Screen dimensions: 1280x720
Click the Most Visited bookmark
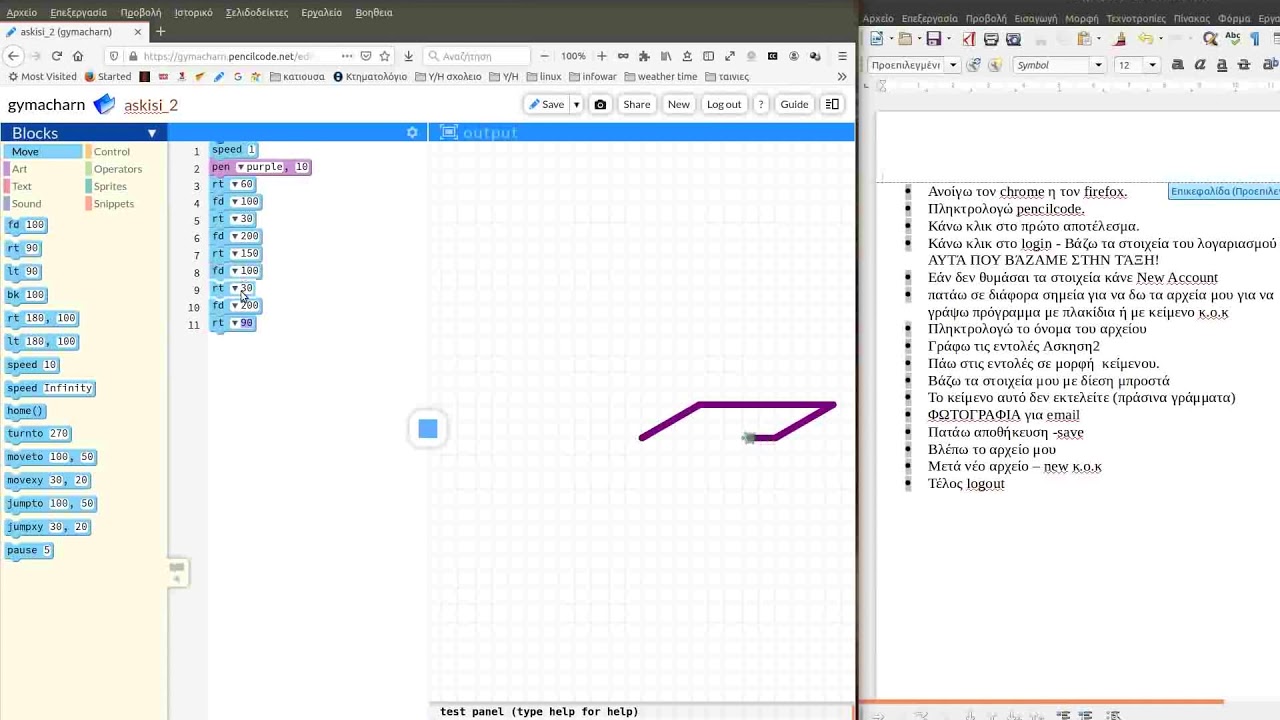coord(42,76)
